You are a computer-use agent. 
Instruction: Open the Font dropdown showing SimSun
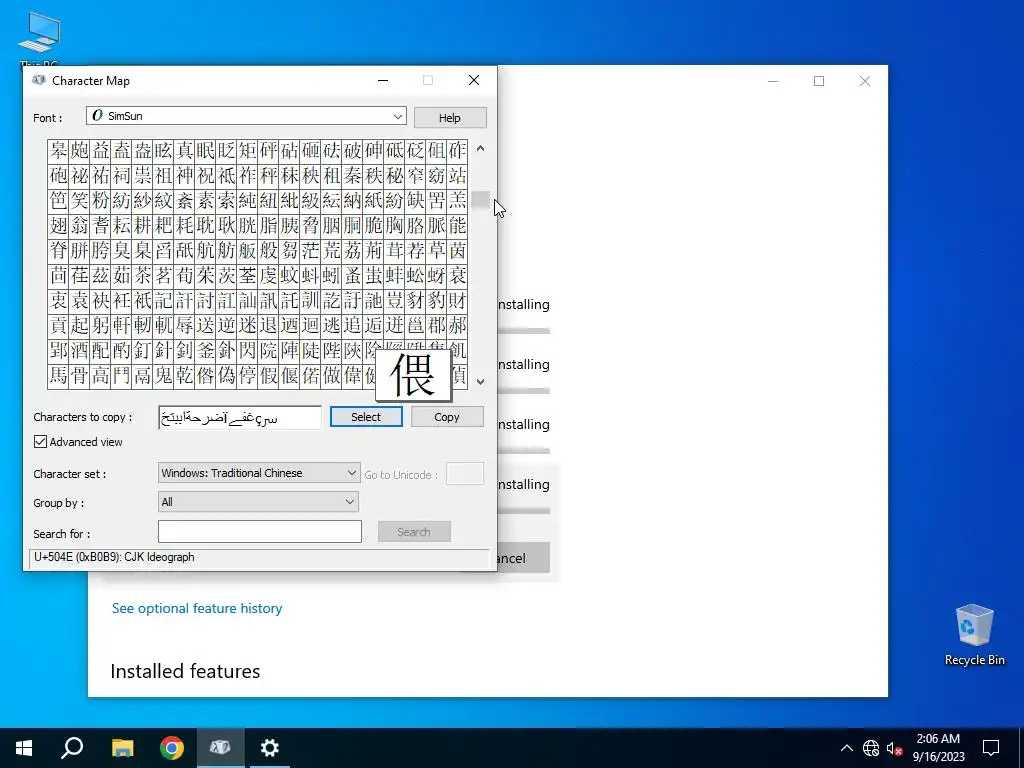tap(246, 116)
